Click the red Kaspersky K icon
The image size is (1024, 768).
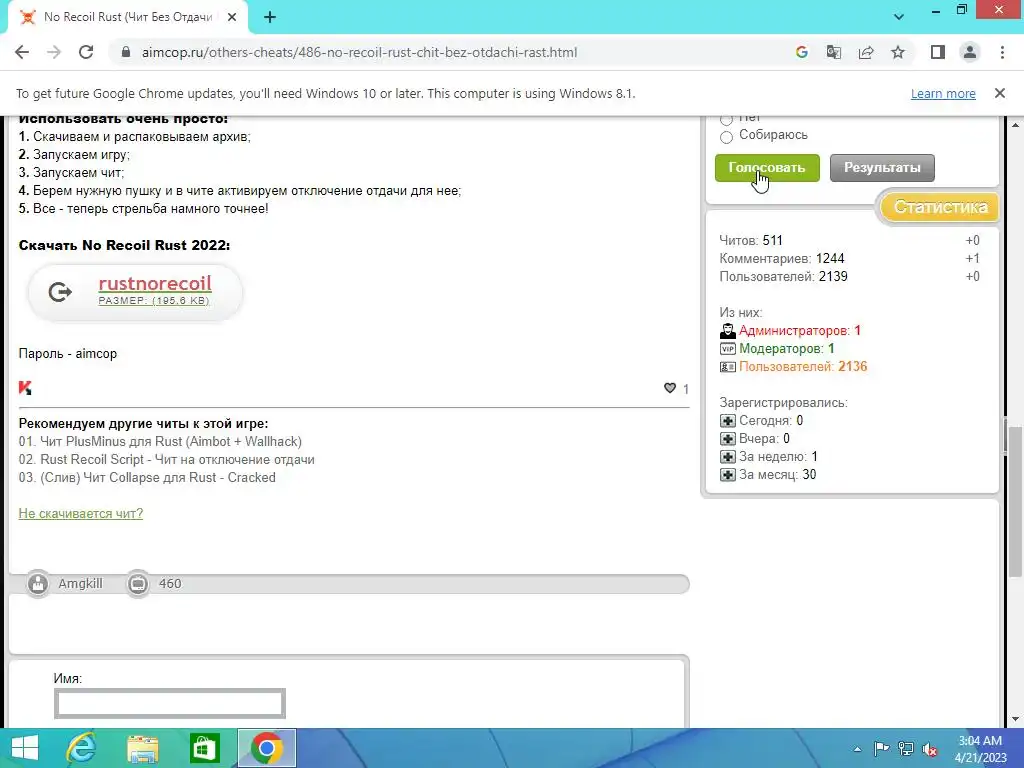(25, 388)
